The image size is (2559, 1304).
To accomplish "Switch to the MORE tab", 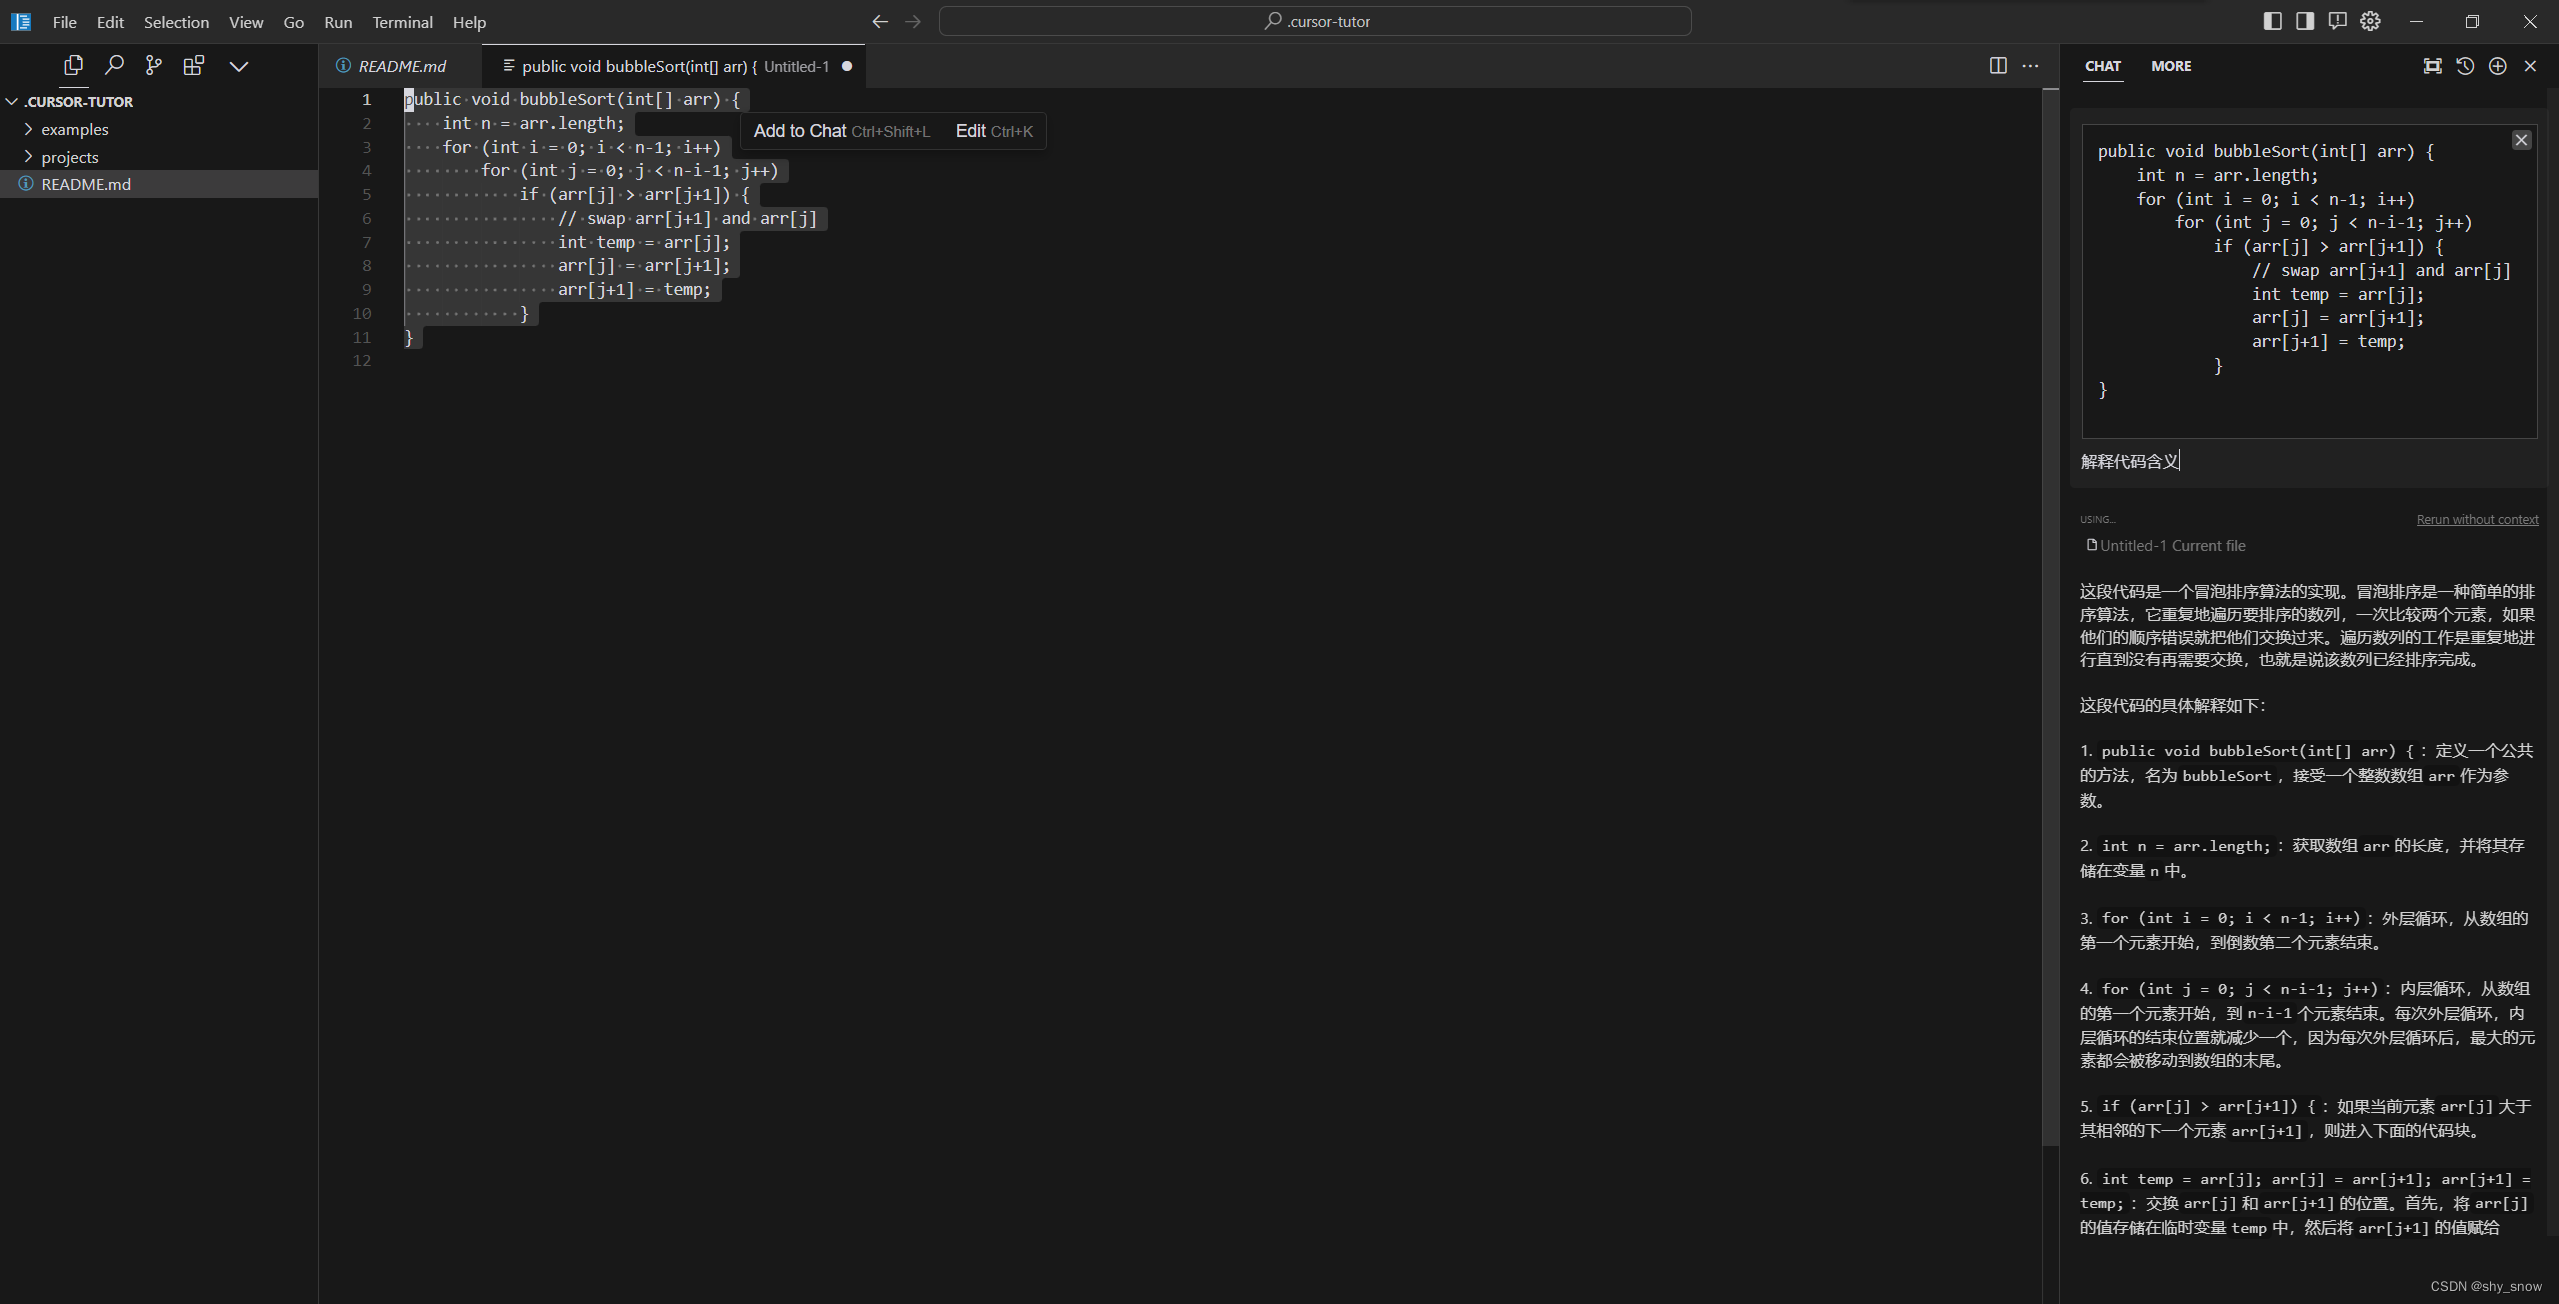I will click(x=2171, y=66).
